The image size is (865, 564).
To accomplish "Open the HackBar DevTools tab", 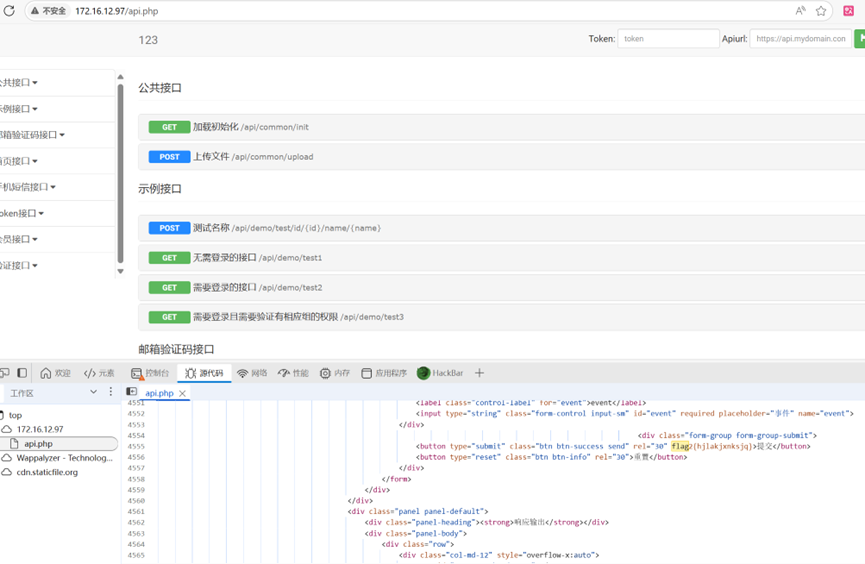I will point(440,373).
